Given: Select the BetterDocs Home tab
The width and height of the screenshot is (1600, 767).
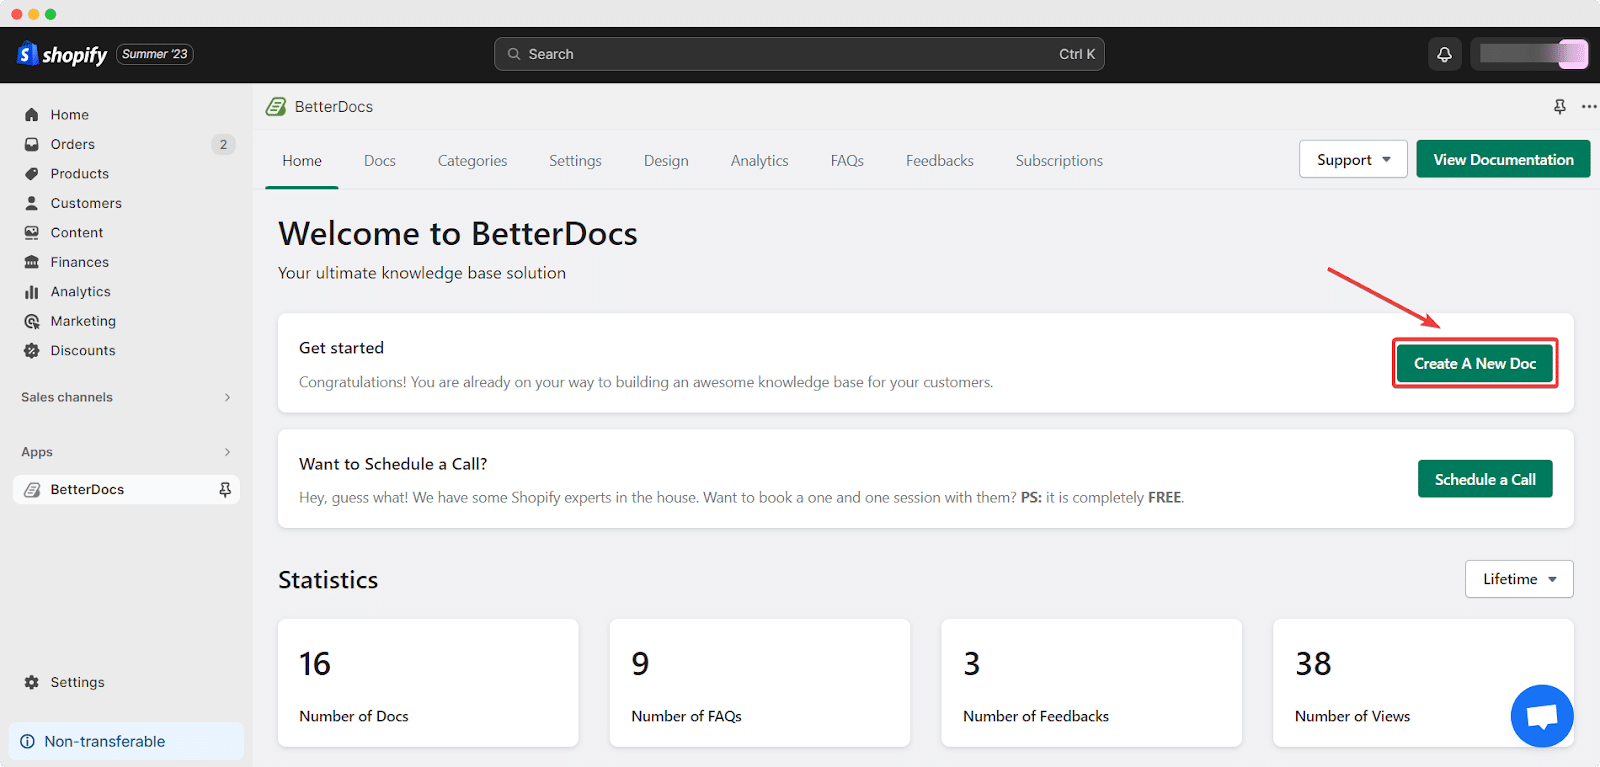Looking at the screenshot, I should pyautogui.click(x=302, y=161).
